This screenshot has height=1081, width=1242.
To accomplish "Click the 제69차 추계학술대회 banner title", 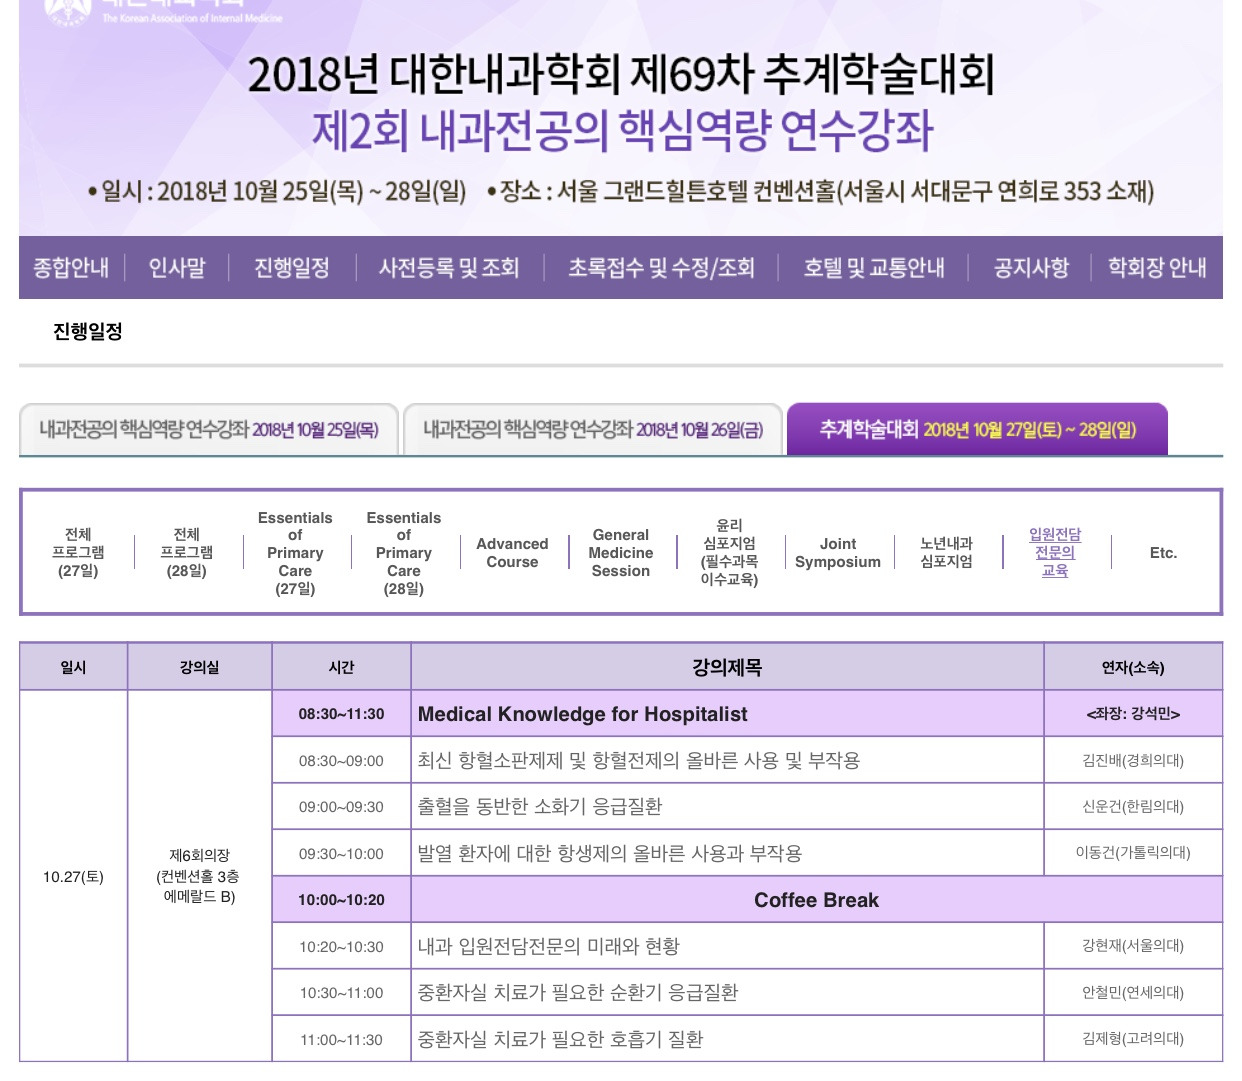I will [621, 74].
